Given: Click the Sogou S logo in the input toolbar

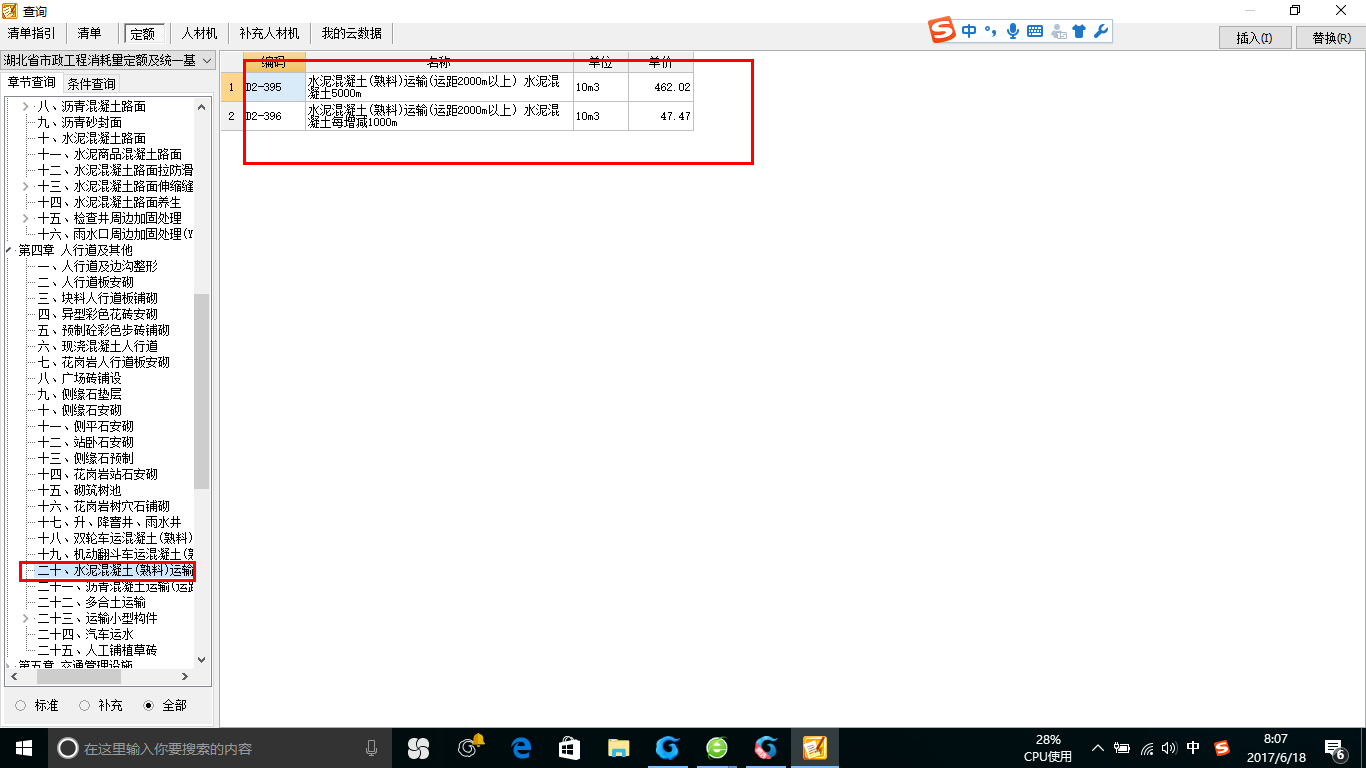Looking at the screenshot, I should pyautogui.click(x=942, y=31).
